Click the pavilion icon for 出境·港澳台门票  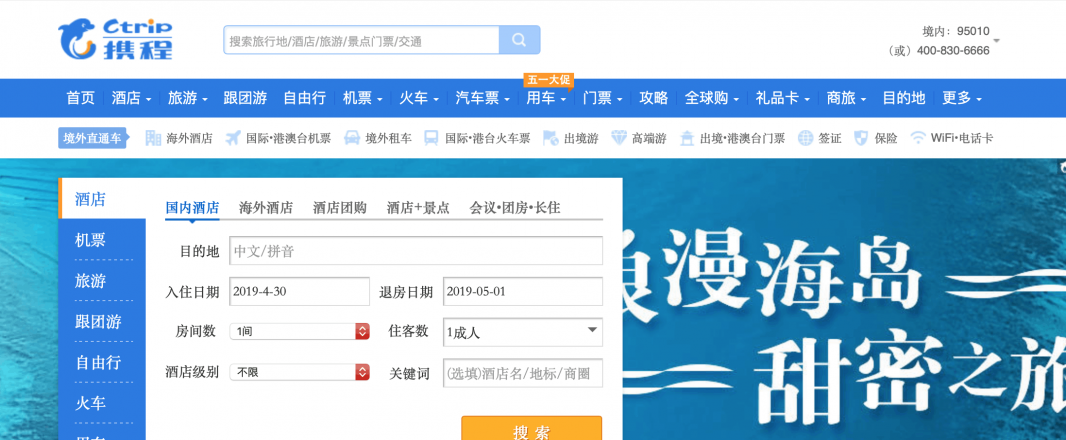pyautogui.click(x=687, y=138)
